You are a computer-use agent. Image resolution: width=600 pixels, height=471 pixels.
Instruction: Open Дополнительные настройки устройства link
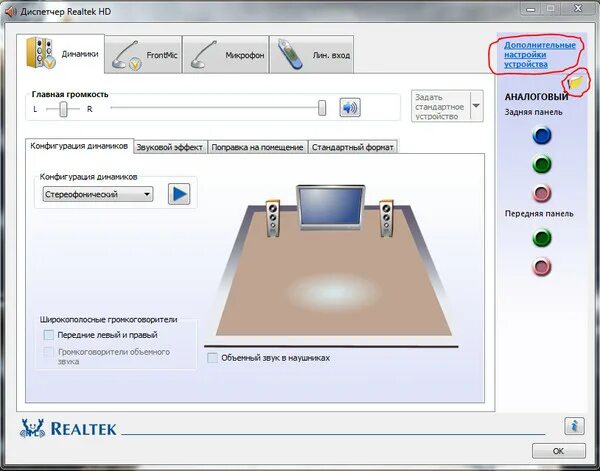(540, 55)
